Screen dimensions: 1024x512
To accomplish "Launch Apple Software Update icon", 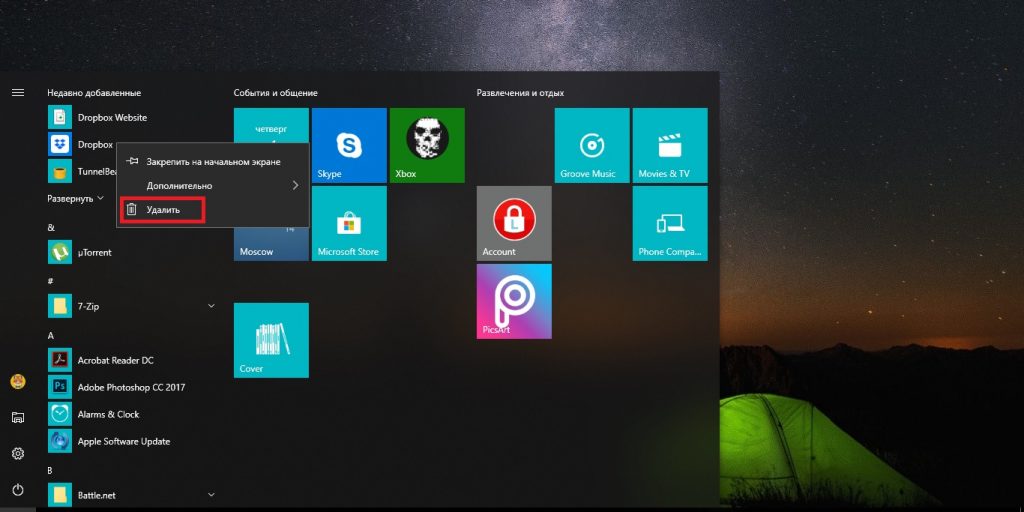I will click(60, 441).
